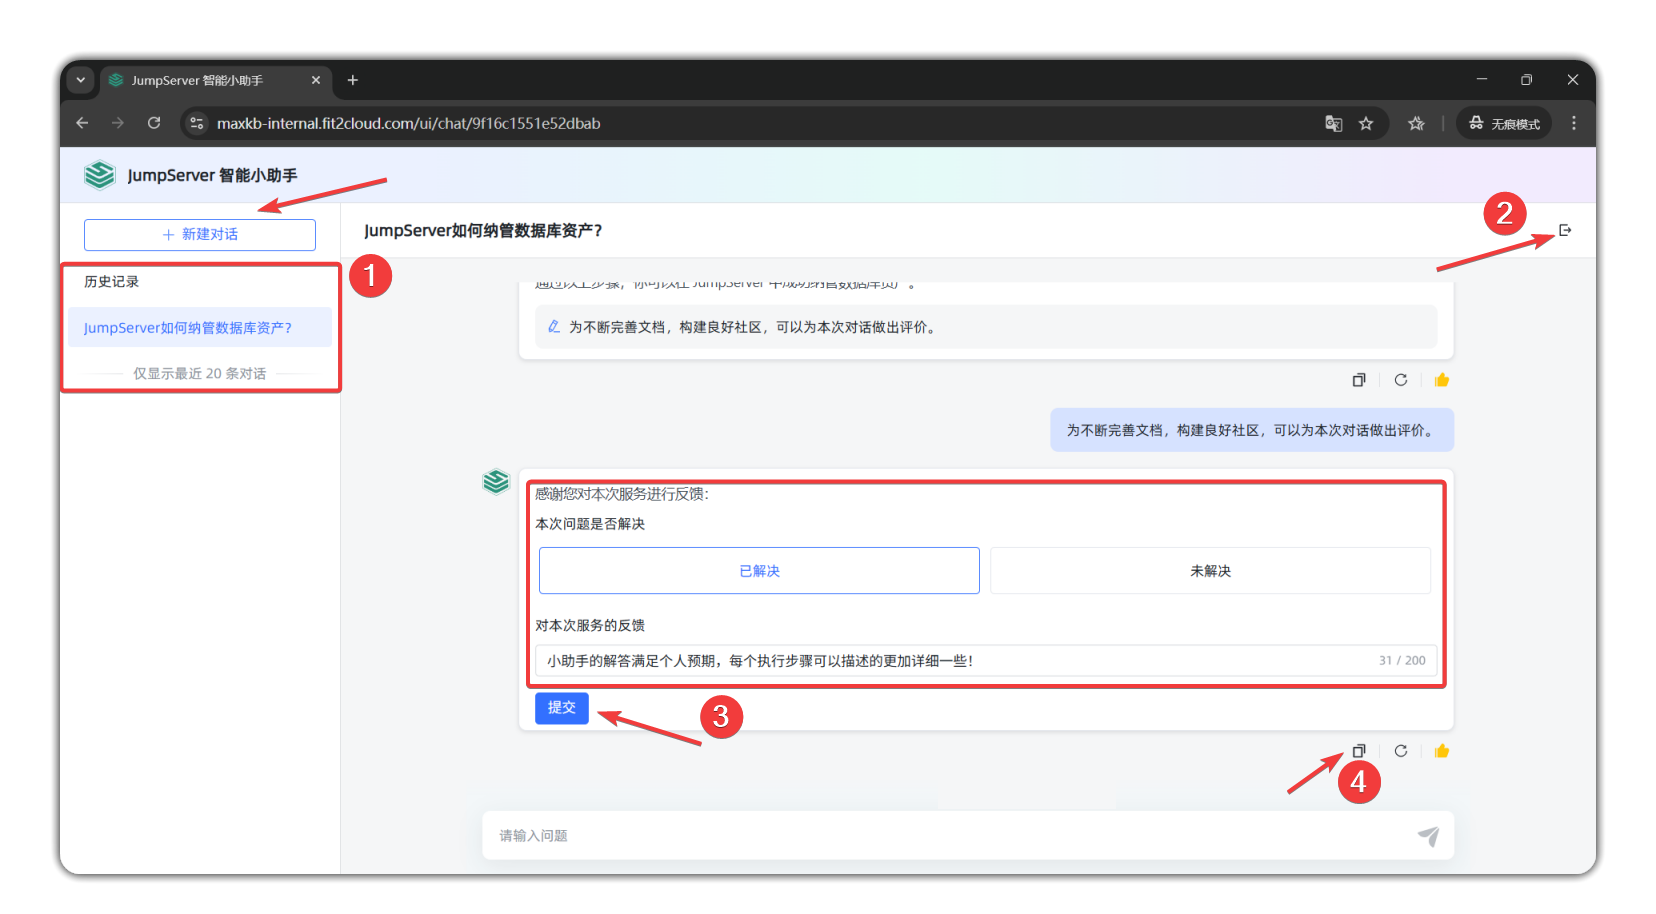The width and height of the screenshot is (1656, 914).
Task: Open the tab search dropdown arrow
Action: click(81, 80)
